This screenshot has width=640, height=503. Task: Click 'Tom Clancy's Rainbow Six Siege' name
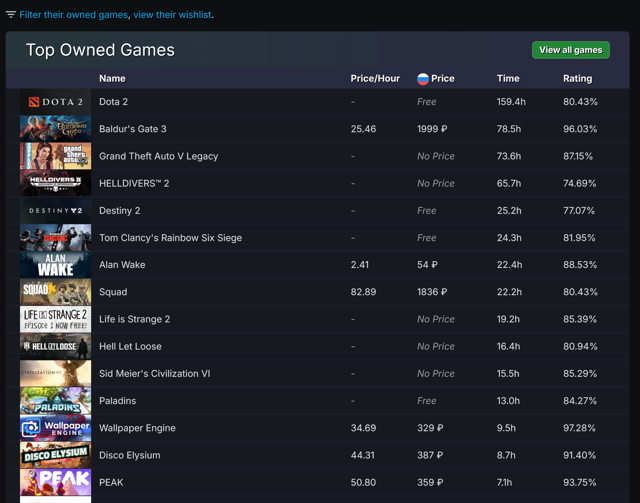(171, 238)
